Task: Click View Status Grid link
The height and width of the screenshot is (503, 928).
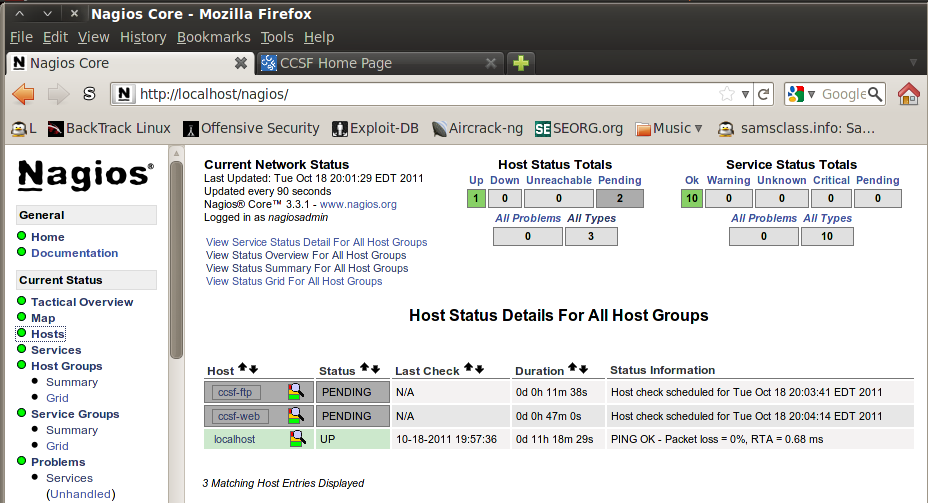Action: coord(294,281)
